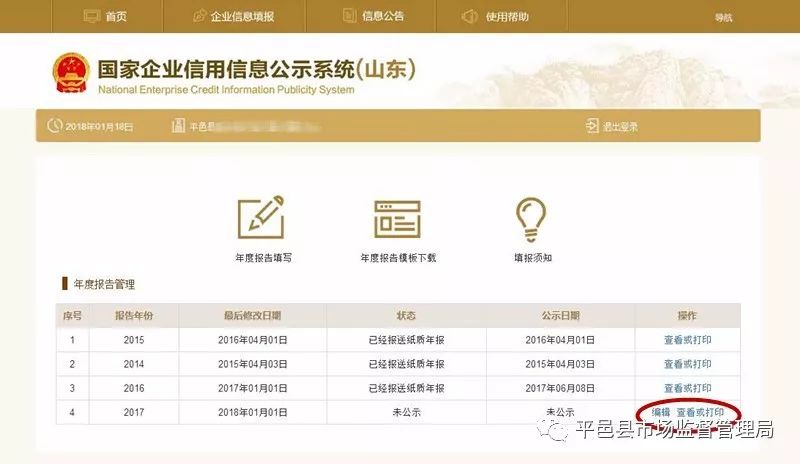Click the 年度报告模板下载 template icon
Viewport: 800px width, 464px height.
(x=397, y=219)
